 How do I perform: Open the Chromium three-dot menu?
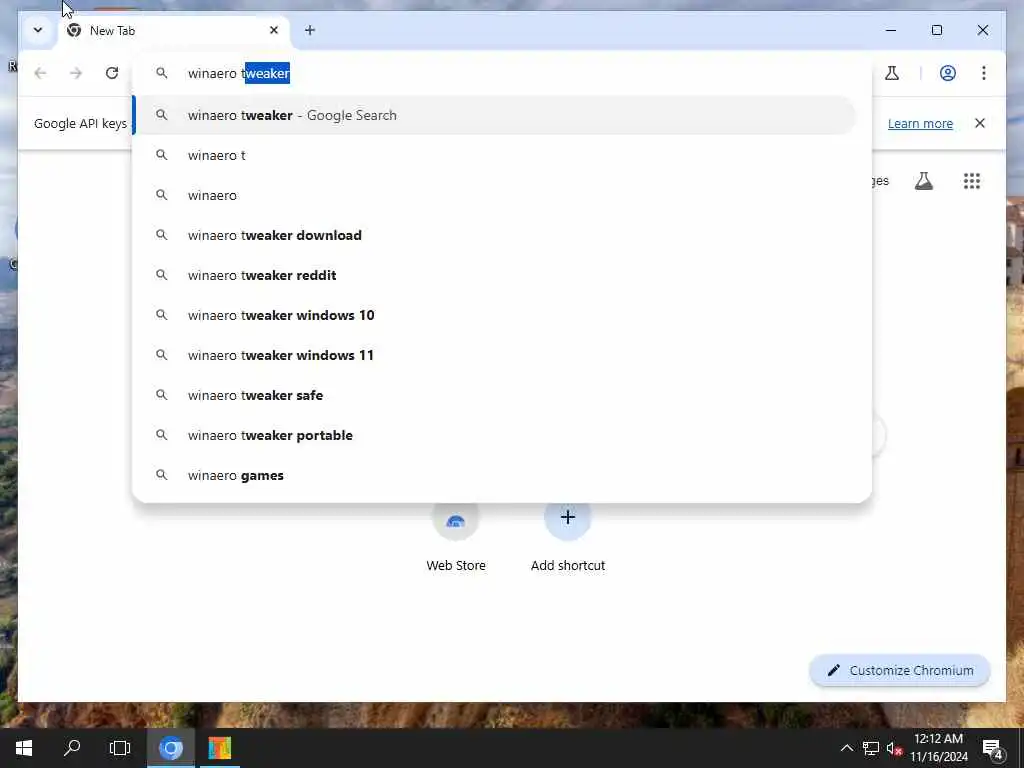(x=984, y=73)
